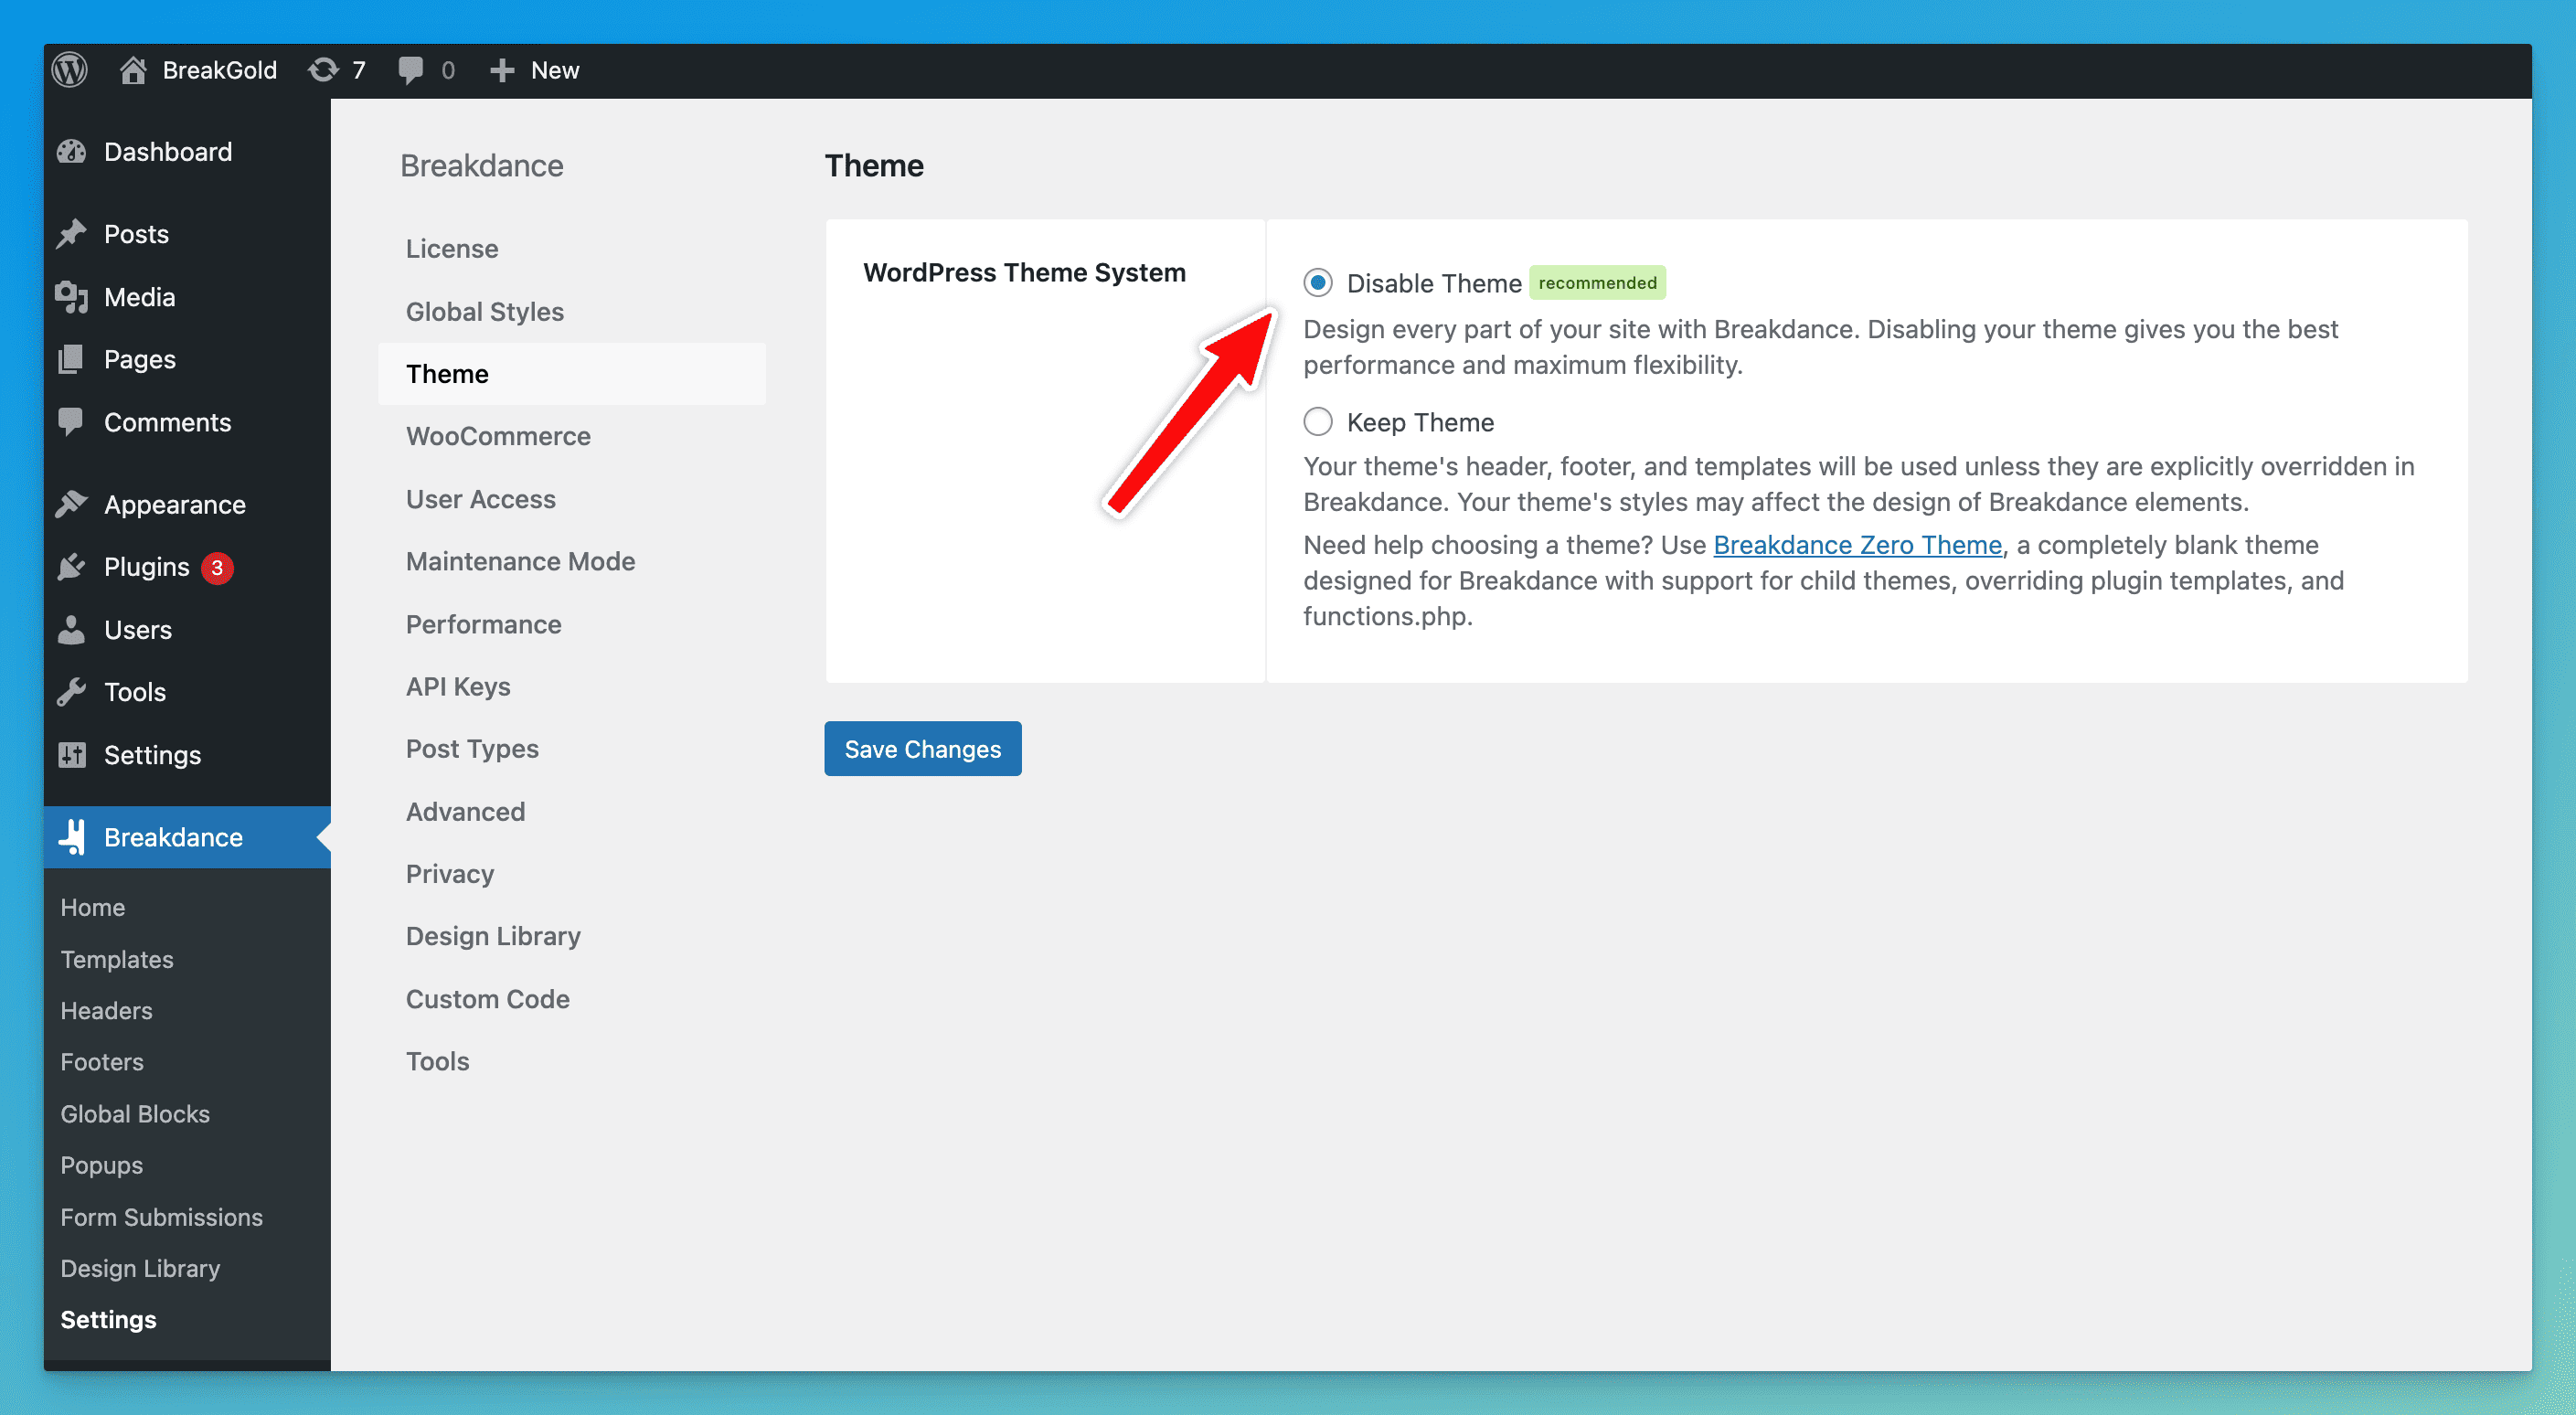Image resolution: width=2576 pixels, height=1415 pixels.
Task: Open Users menu in sidebar
Action: (187, 630)
